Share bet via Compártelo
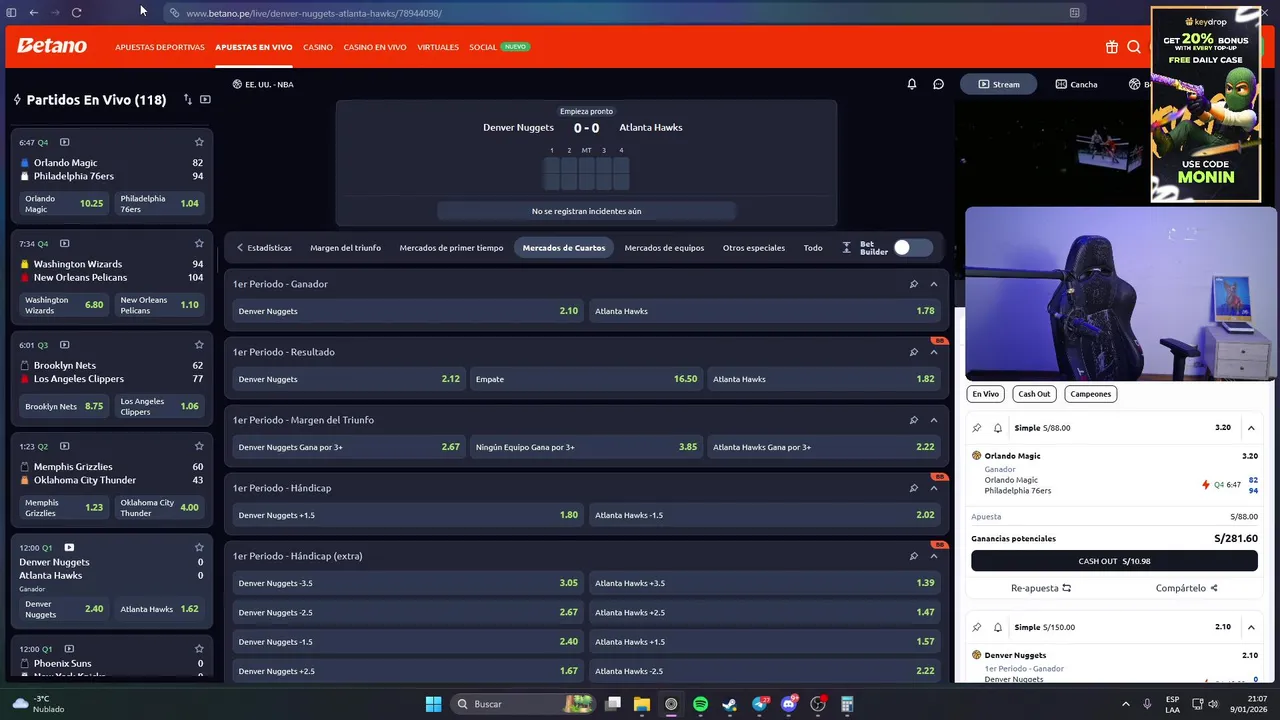 coord(1186,588)
